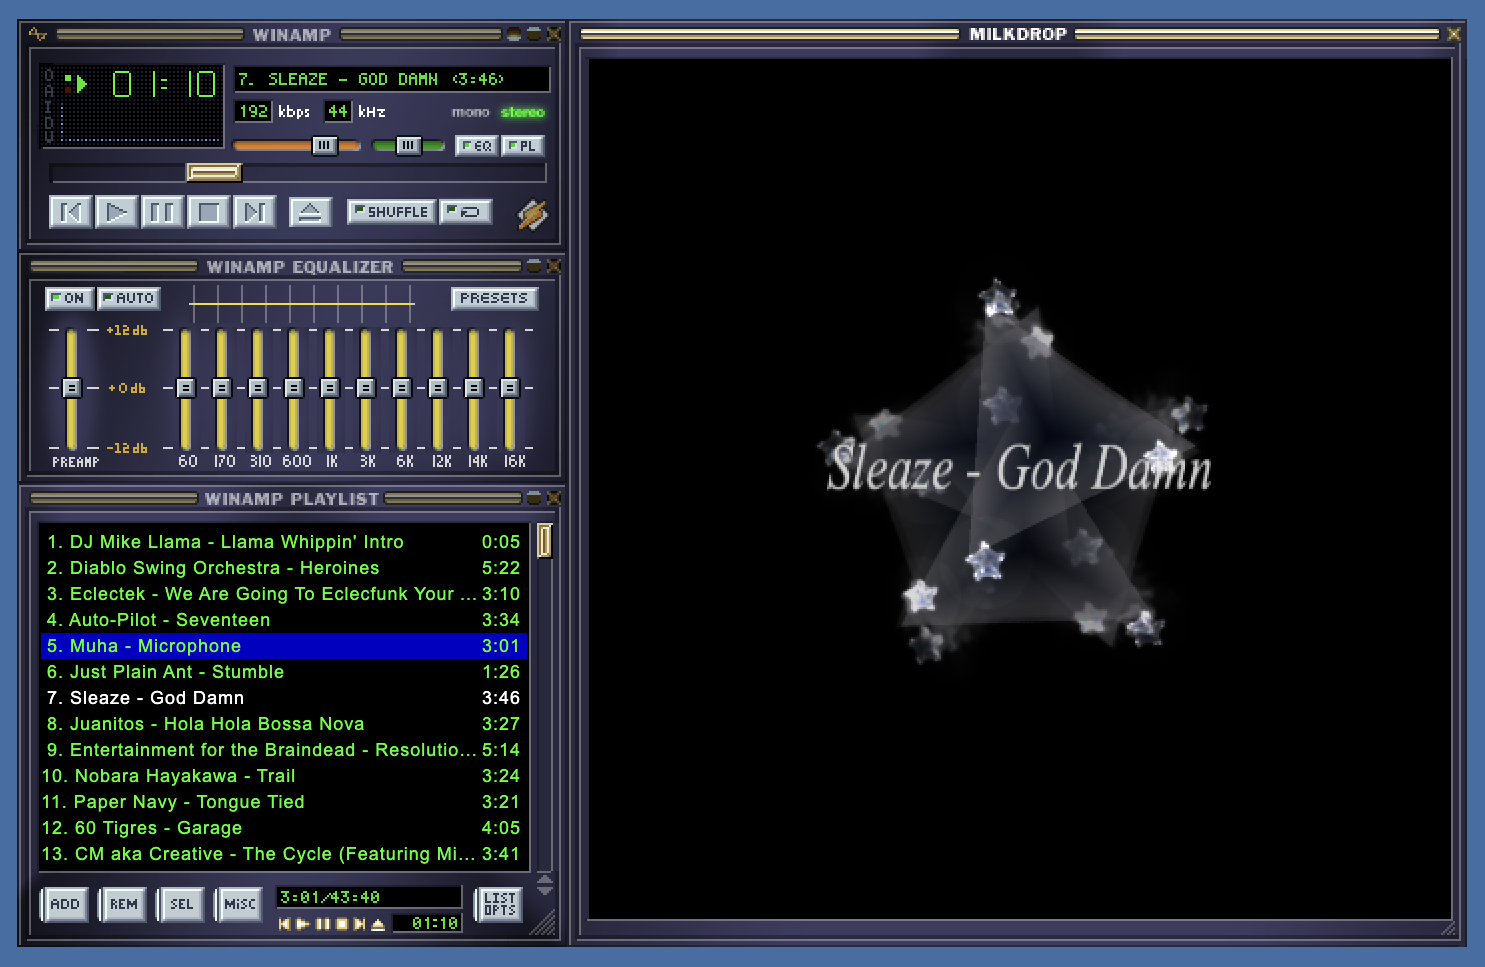Open the LIST OPTS menu
Viewport: 1485px width, 967px height.
499,904
